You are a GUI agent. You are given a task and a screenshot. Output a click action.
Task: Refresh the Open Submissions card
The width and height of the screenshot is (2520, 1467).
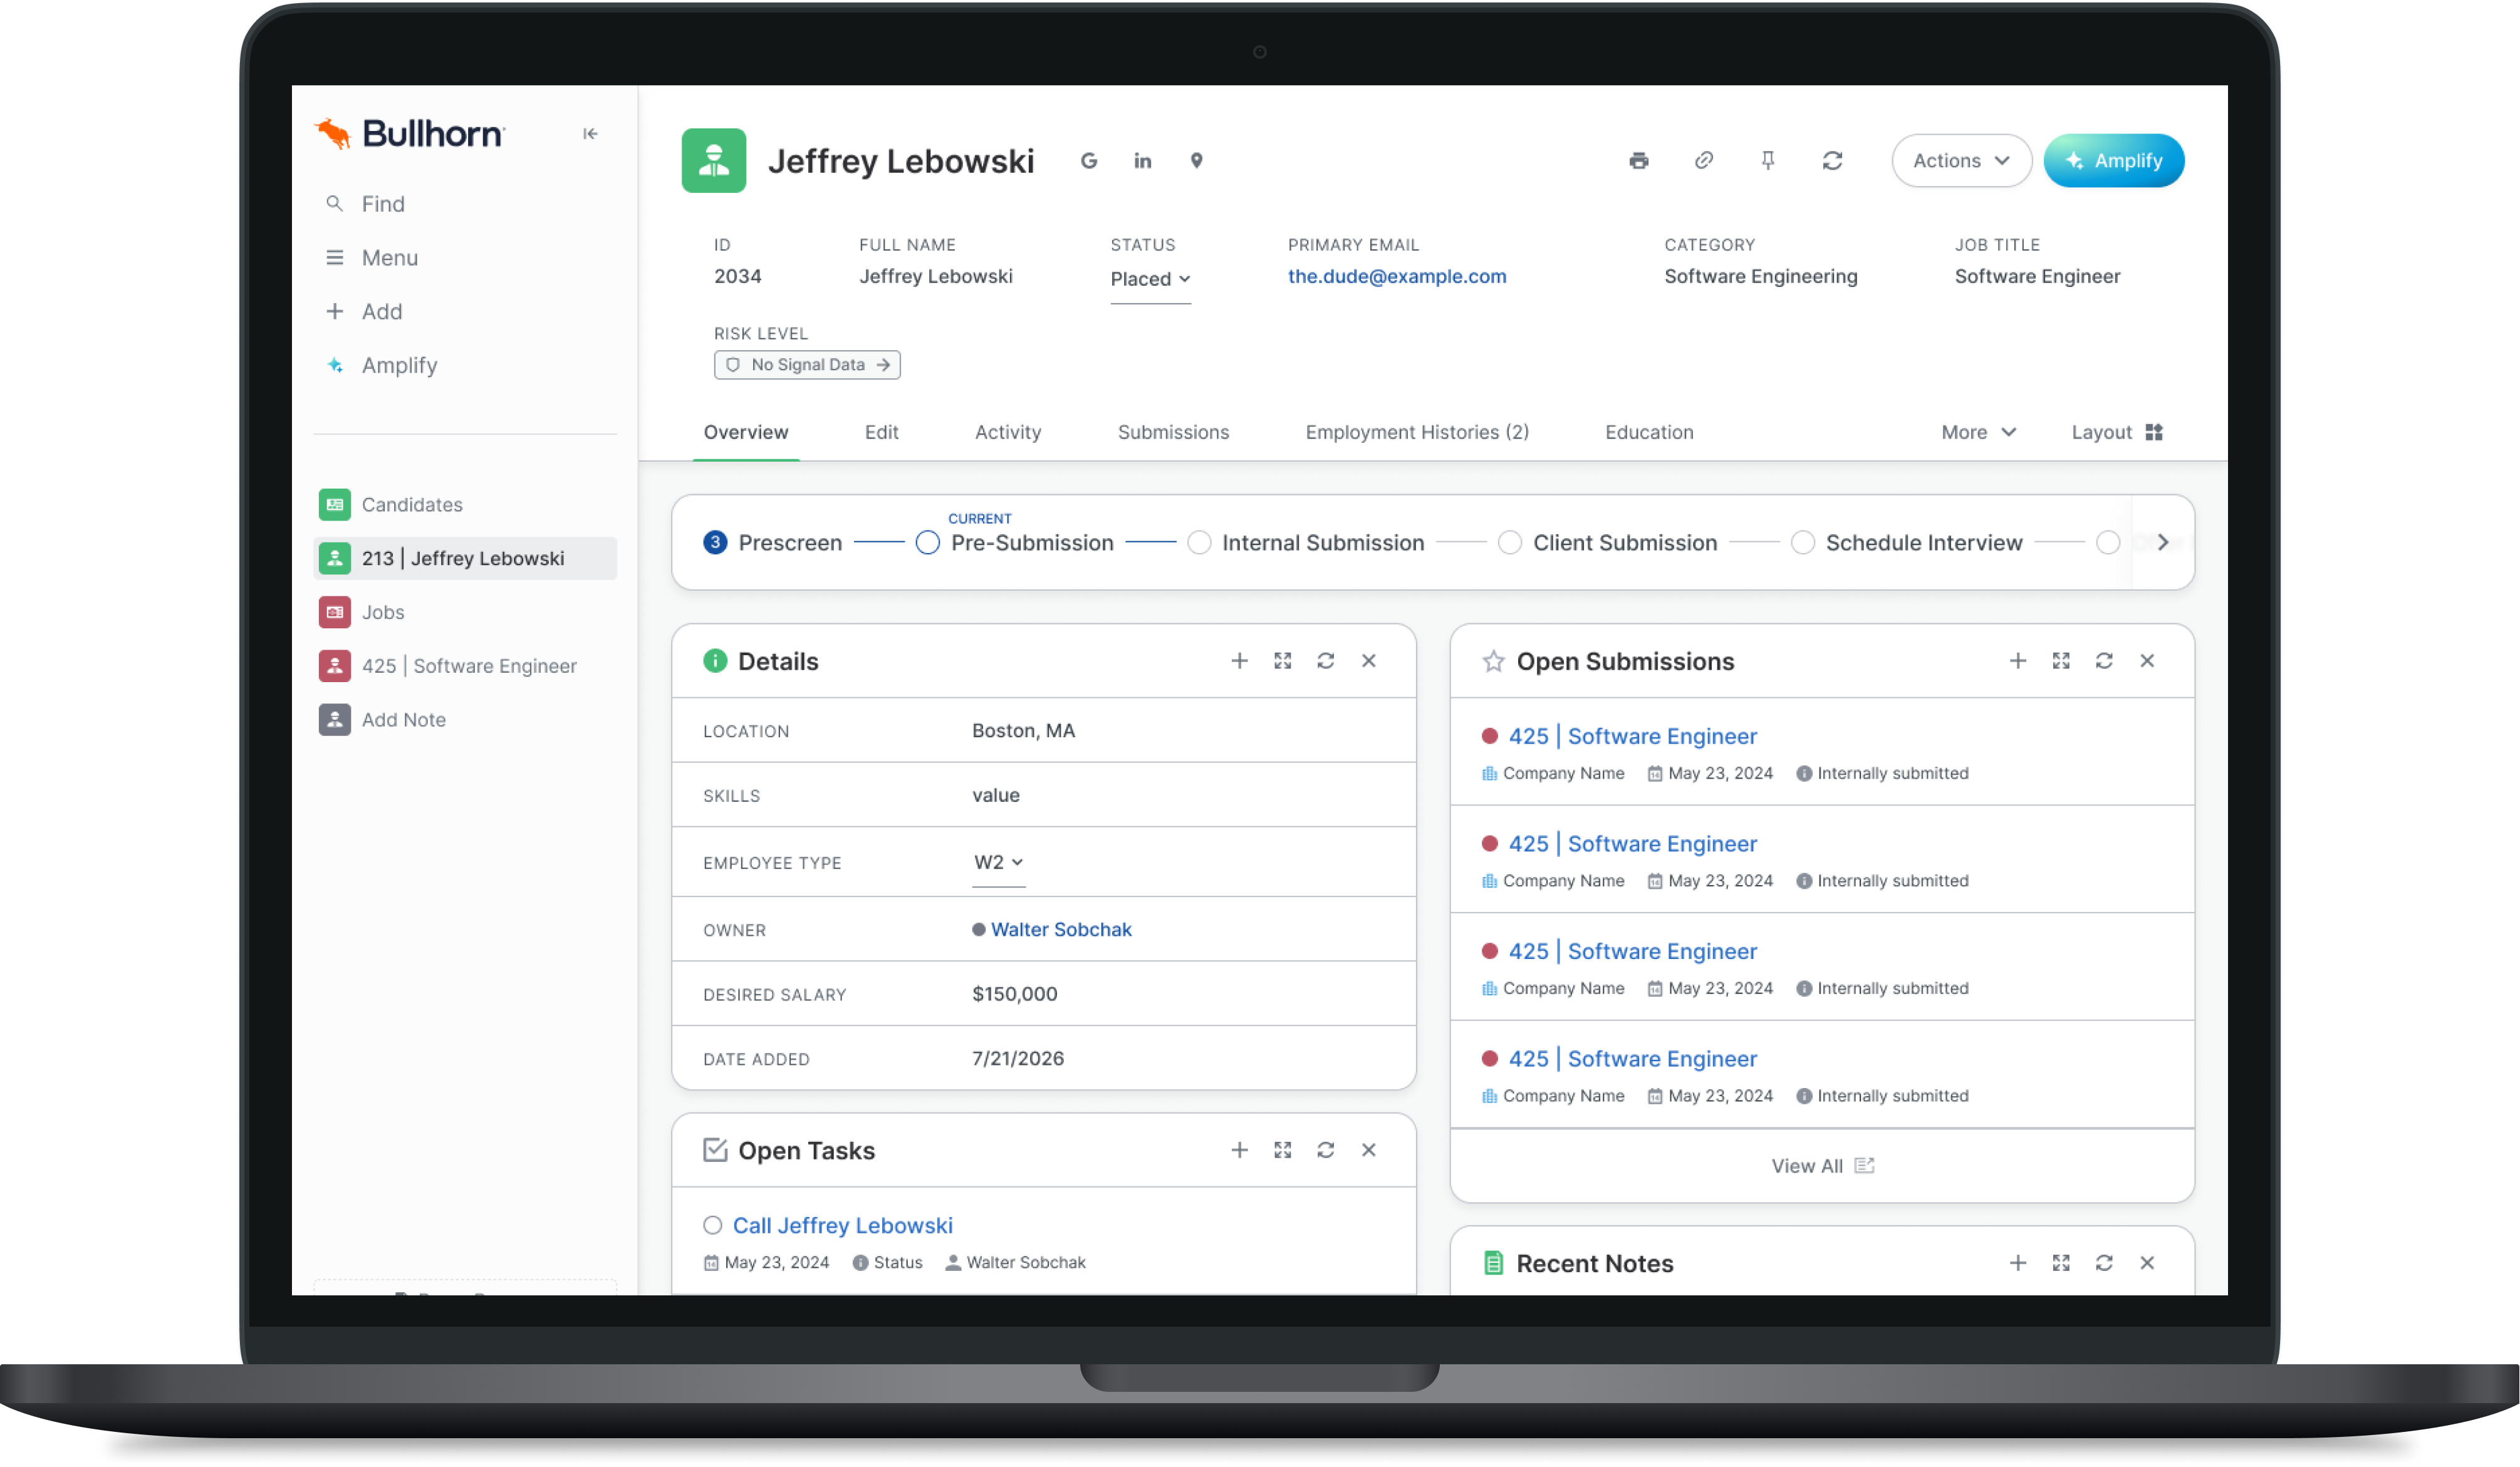tap(2104, 661)
